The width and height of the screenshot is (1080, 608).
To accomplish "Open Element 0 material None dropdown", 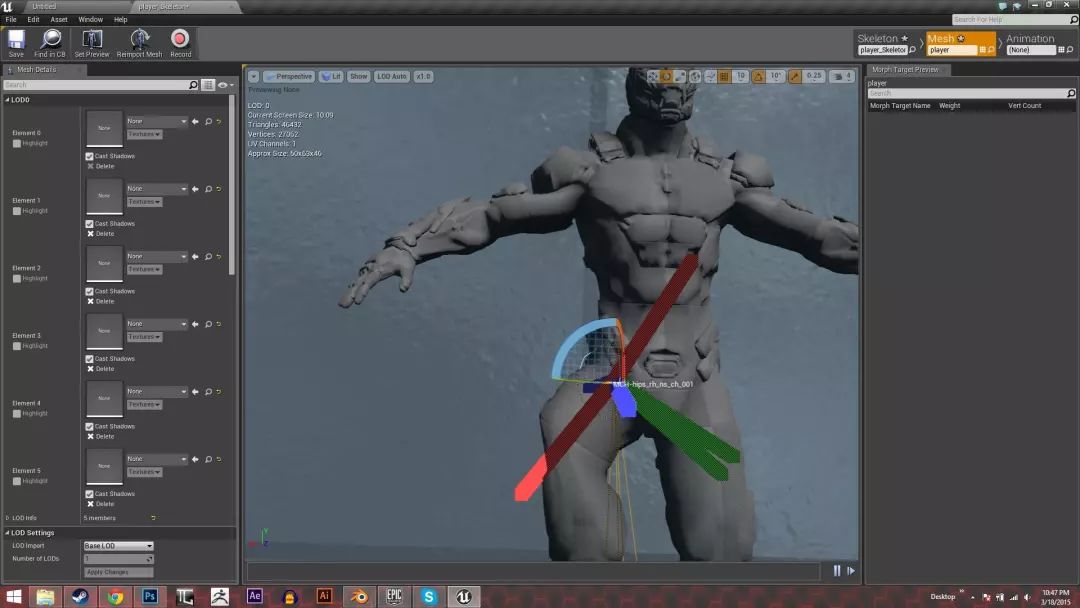I will [156, 121].
